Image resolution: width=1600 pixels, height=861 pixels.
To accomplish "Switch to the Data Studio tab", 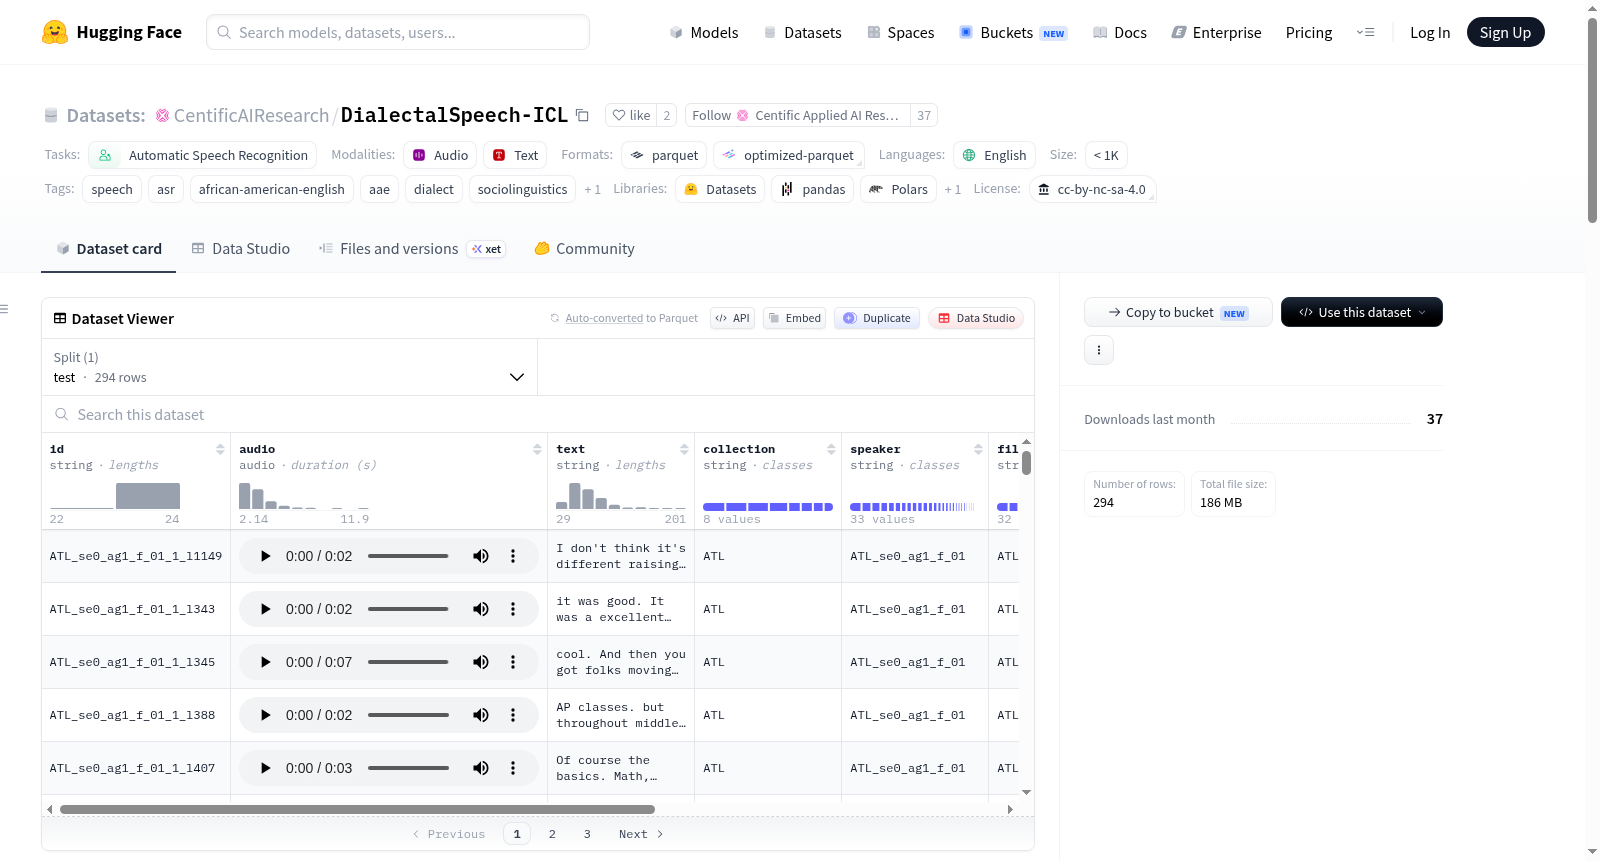I will pos(241,249).
